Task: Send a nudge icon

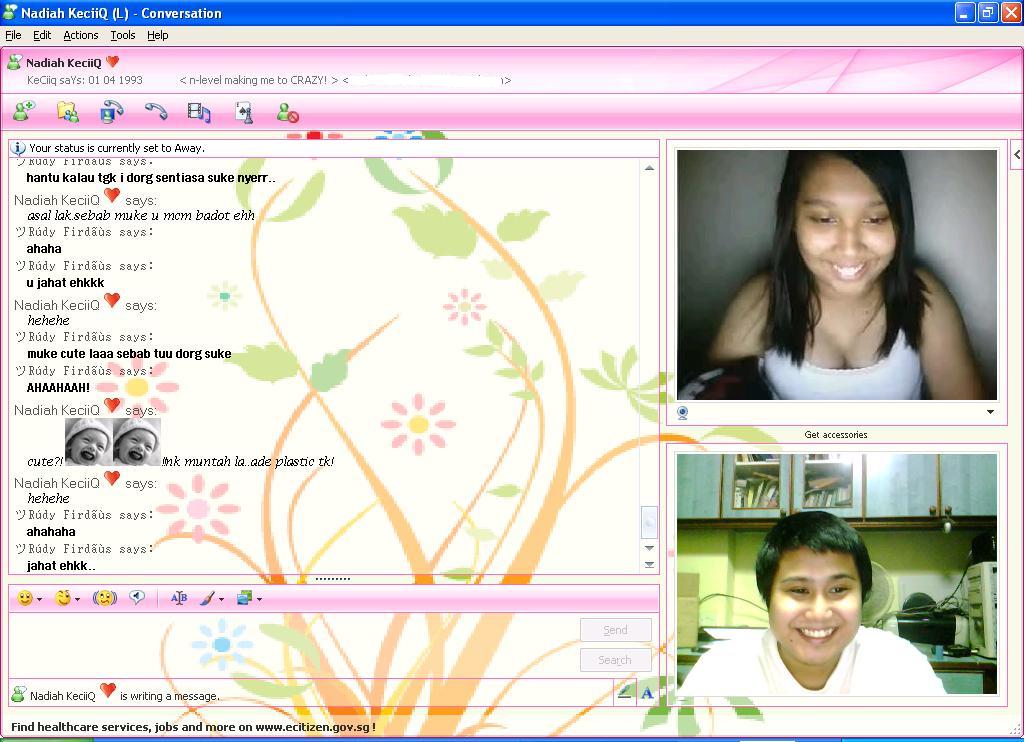Action: pyautogui.click(x=105, y=597)
